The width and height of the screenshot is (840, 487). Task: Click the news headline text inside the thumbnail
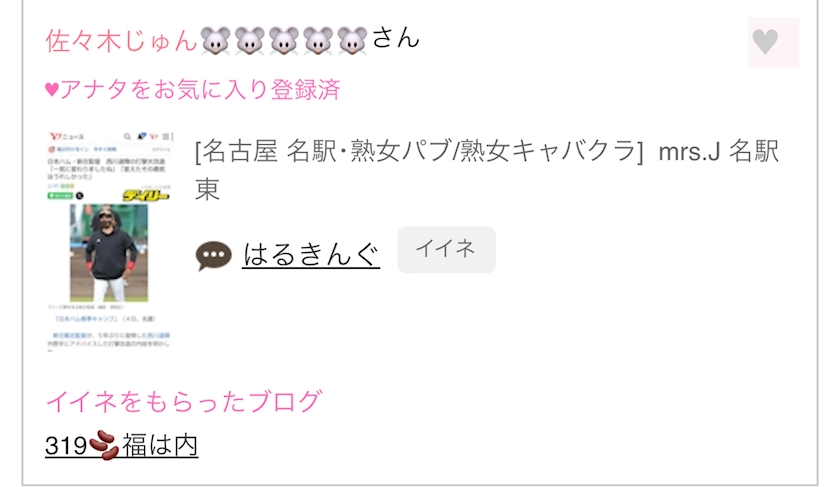(x=106, y=168)
